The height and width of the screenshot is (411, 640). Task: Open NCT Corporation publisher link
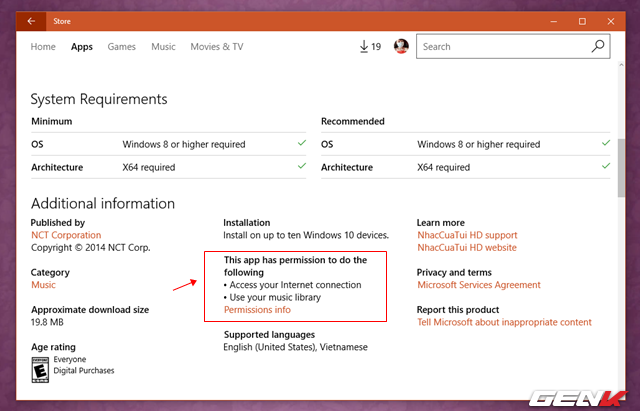pos(66,235)
